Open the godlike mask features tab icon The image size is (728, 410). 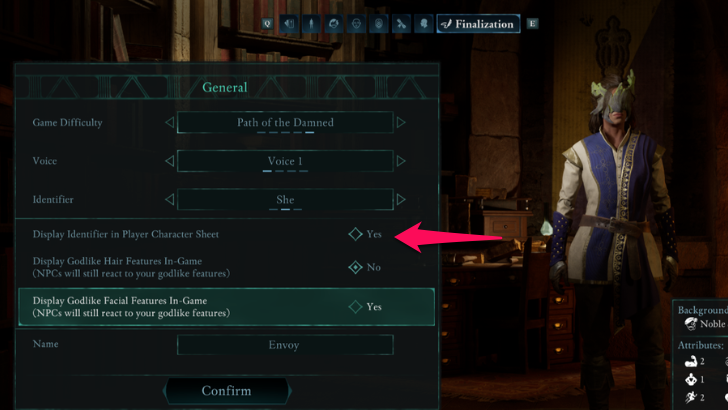pos(378,24)
